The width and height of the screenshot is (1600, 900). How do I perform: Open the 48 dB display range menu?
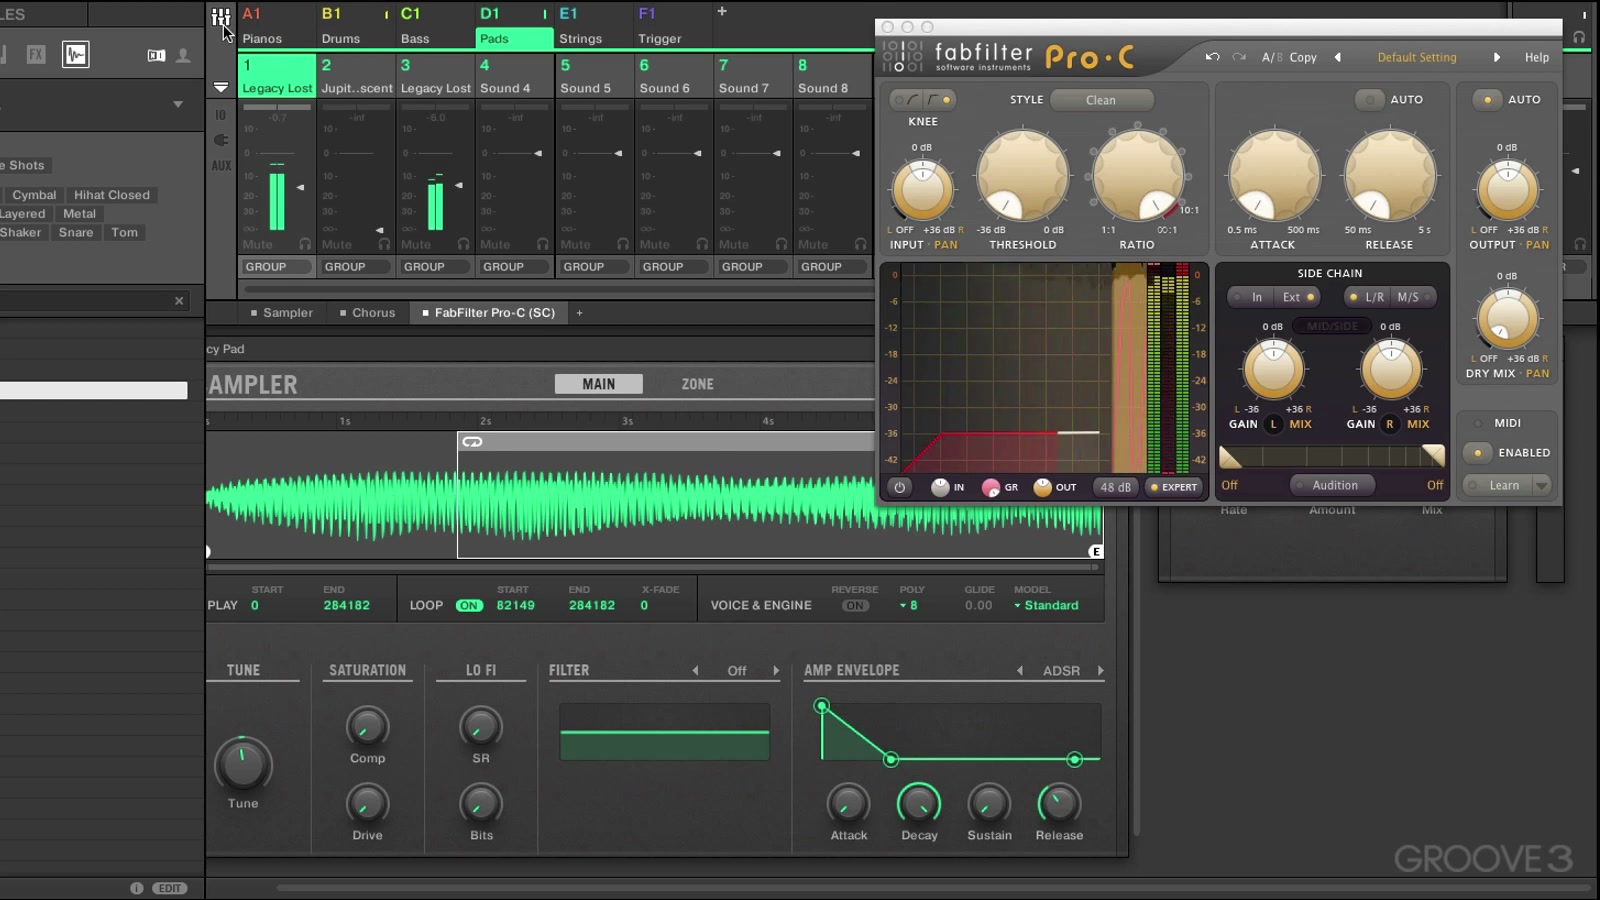pyautogui.click(x=1115, y=487)
